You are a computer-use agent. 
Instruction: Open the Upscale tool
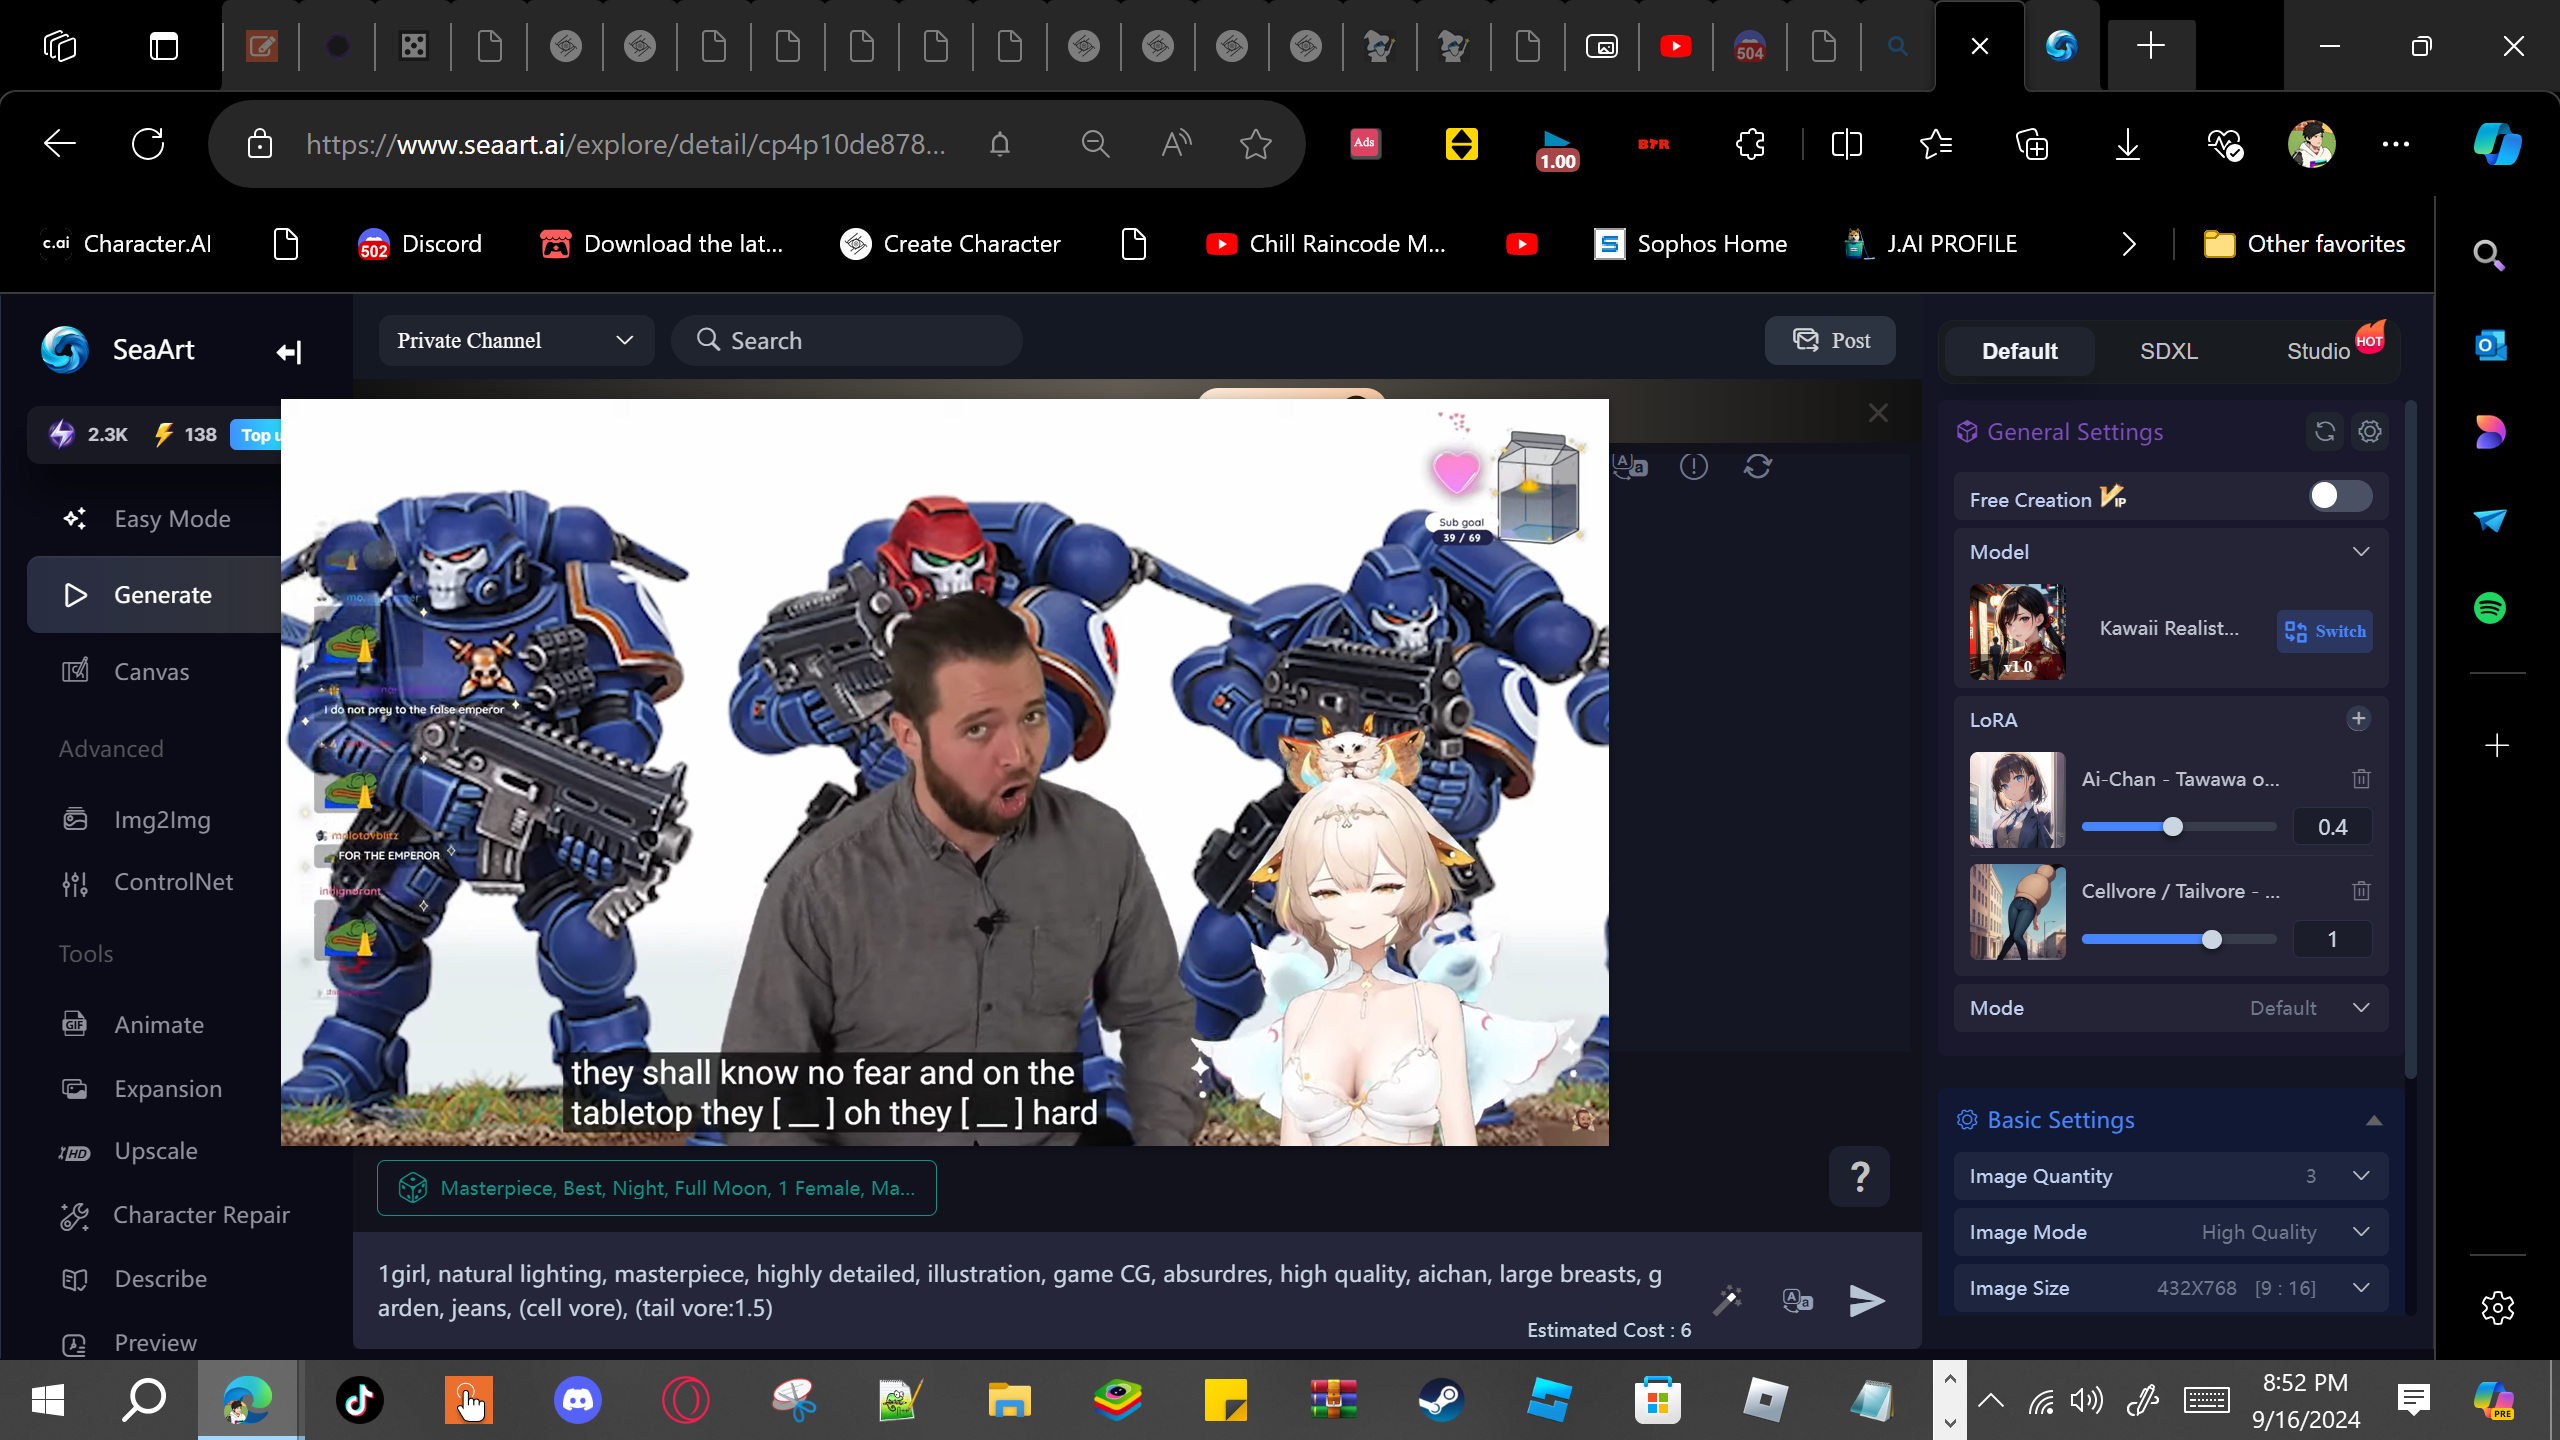(x=155, y=1151)
